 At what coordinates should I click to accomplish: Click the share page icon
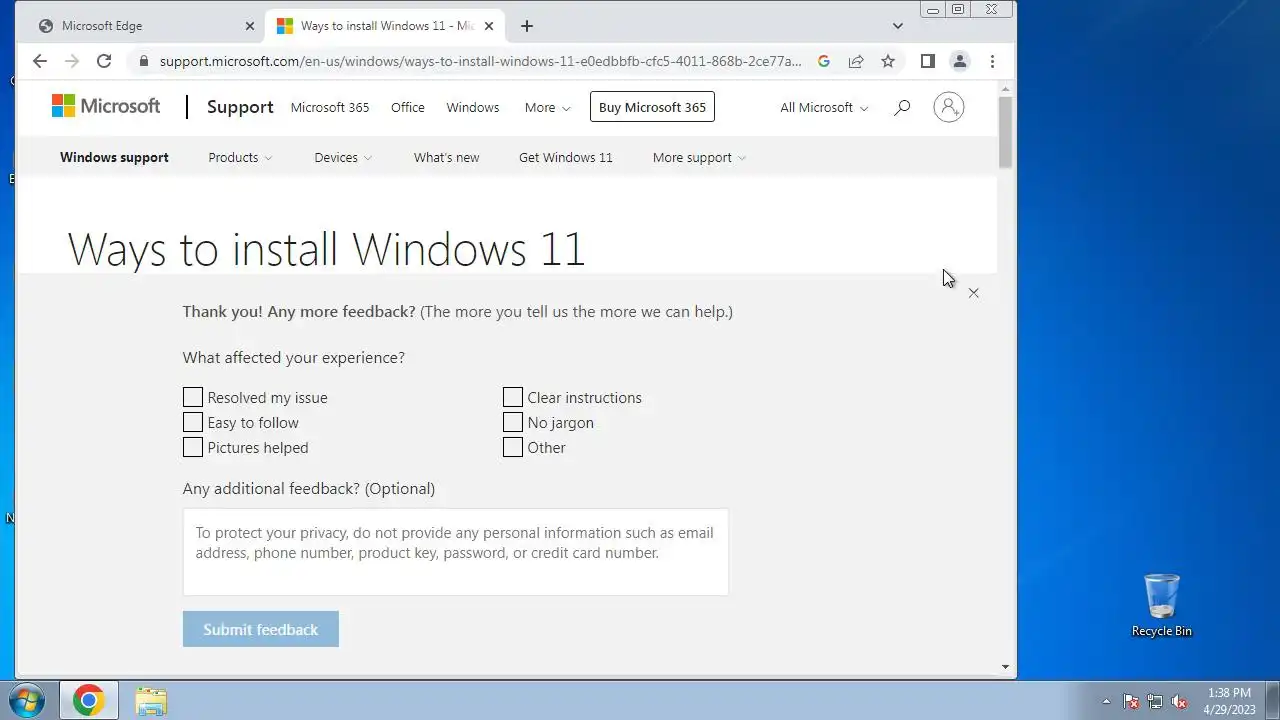856,61
